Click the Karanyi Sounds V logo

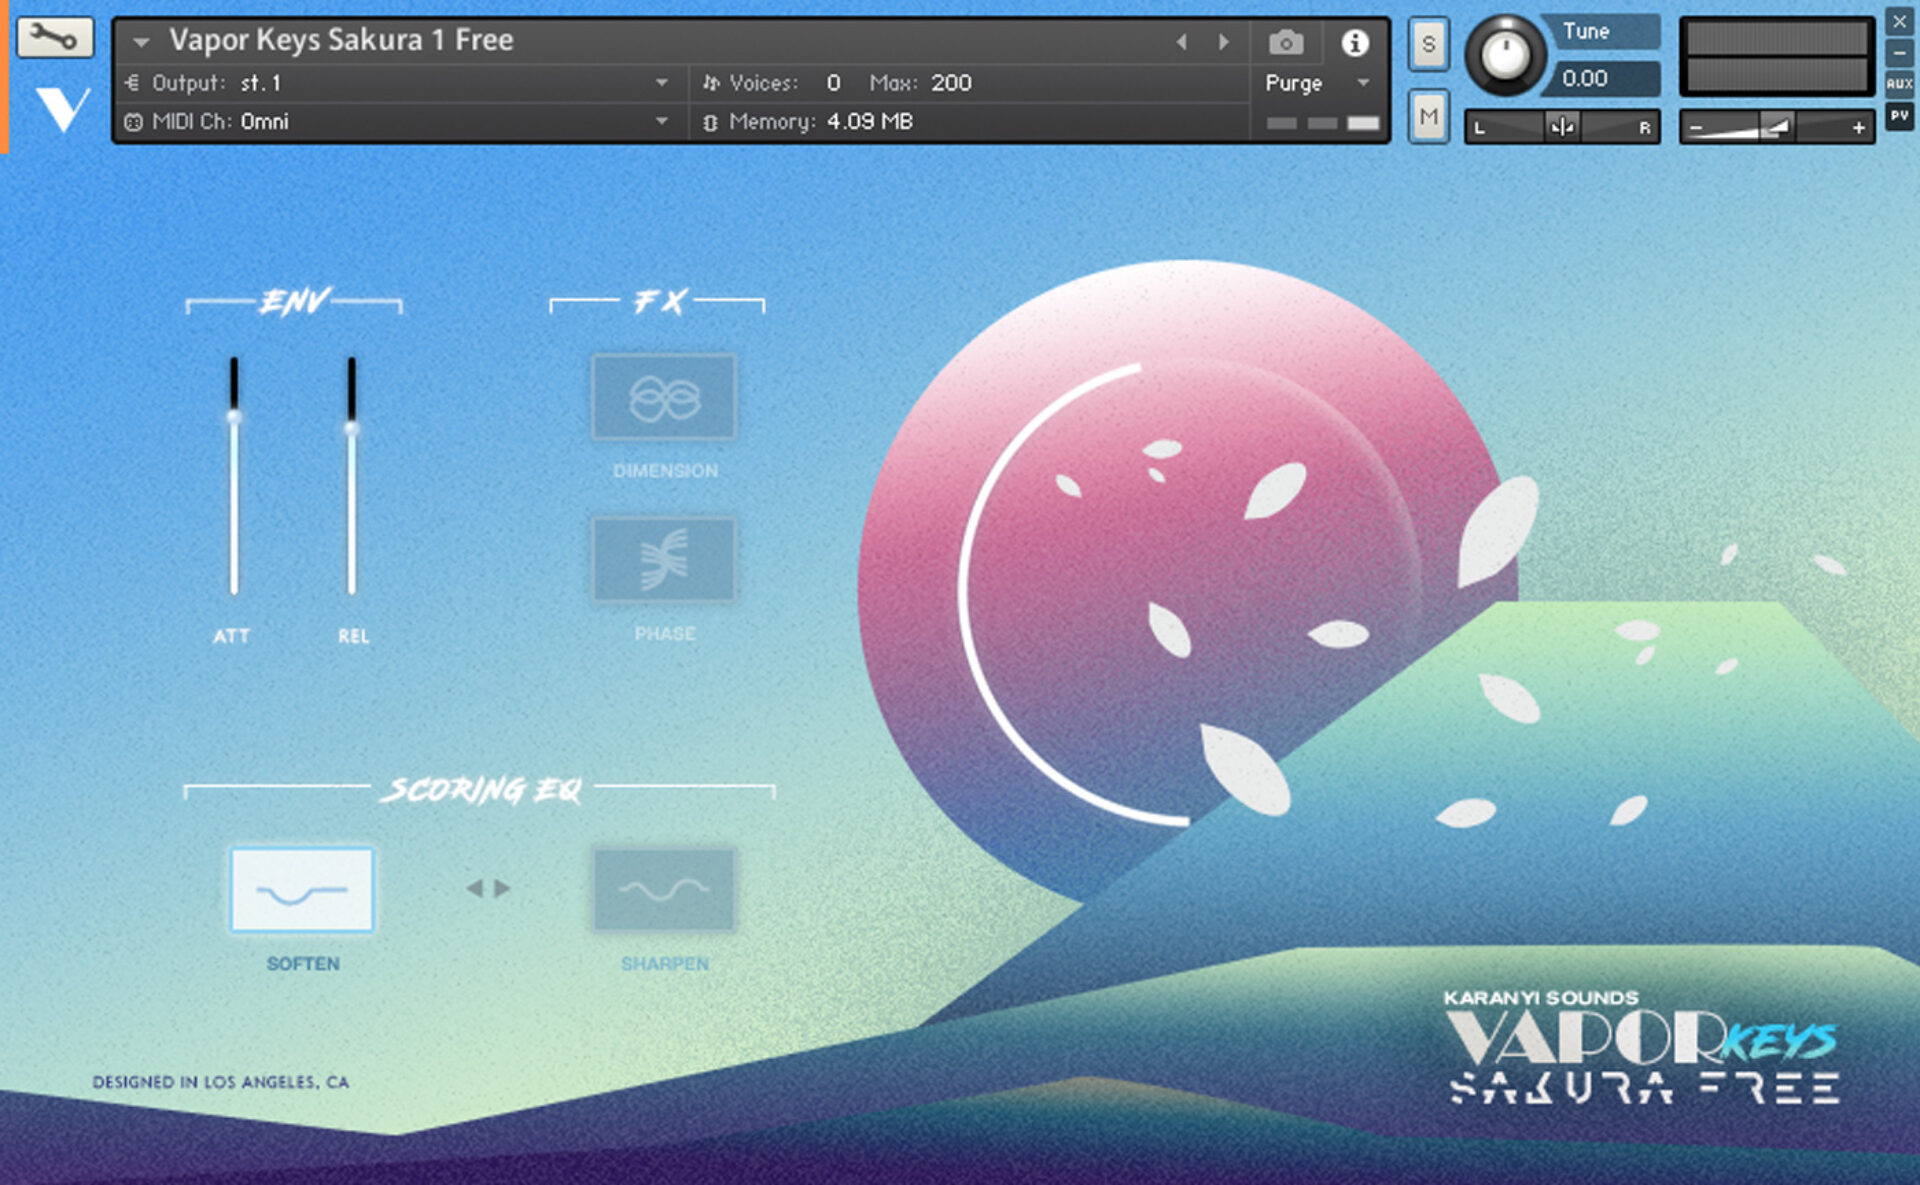pyautogui.click(x=62, y=107)
